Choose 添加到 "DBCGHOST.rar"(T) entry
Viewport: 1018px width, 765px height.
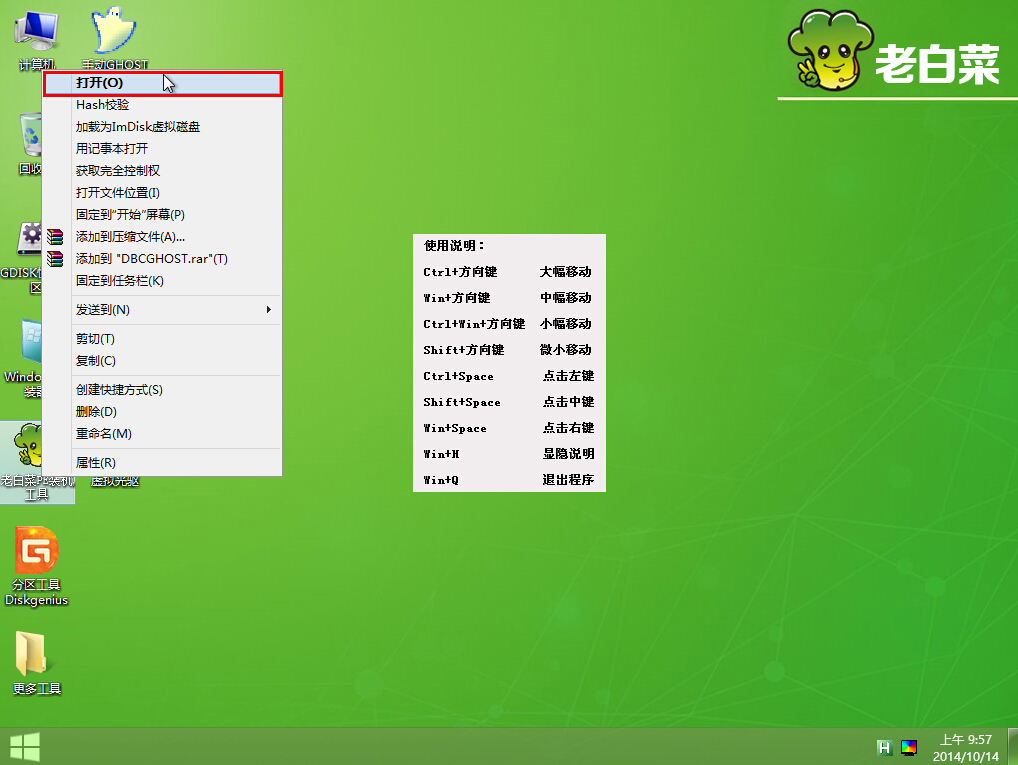click(x=162, y=258)
